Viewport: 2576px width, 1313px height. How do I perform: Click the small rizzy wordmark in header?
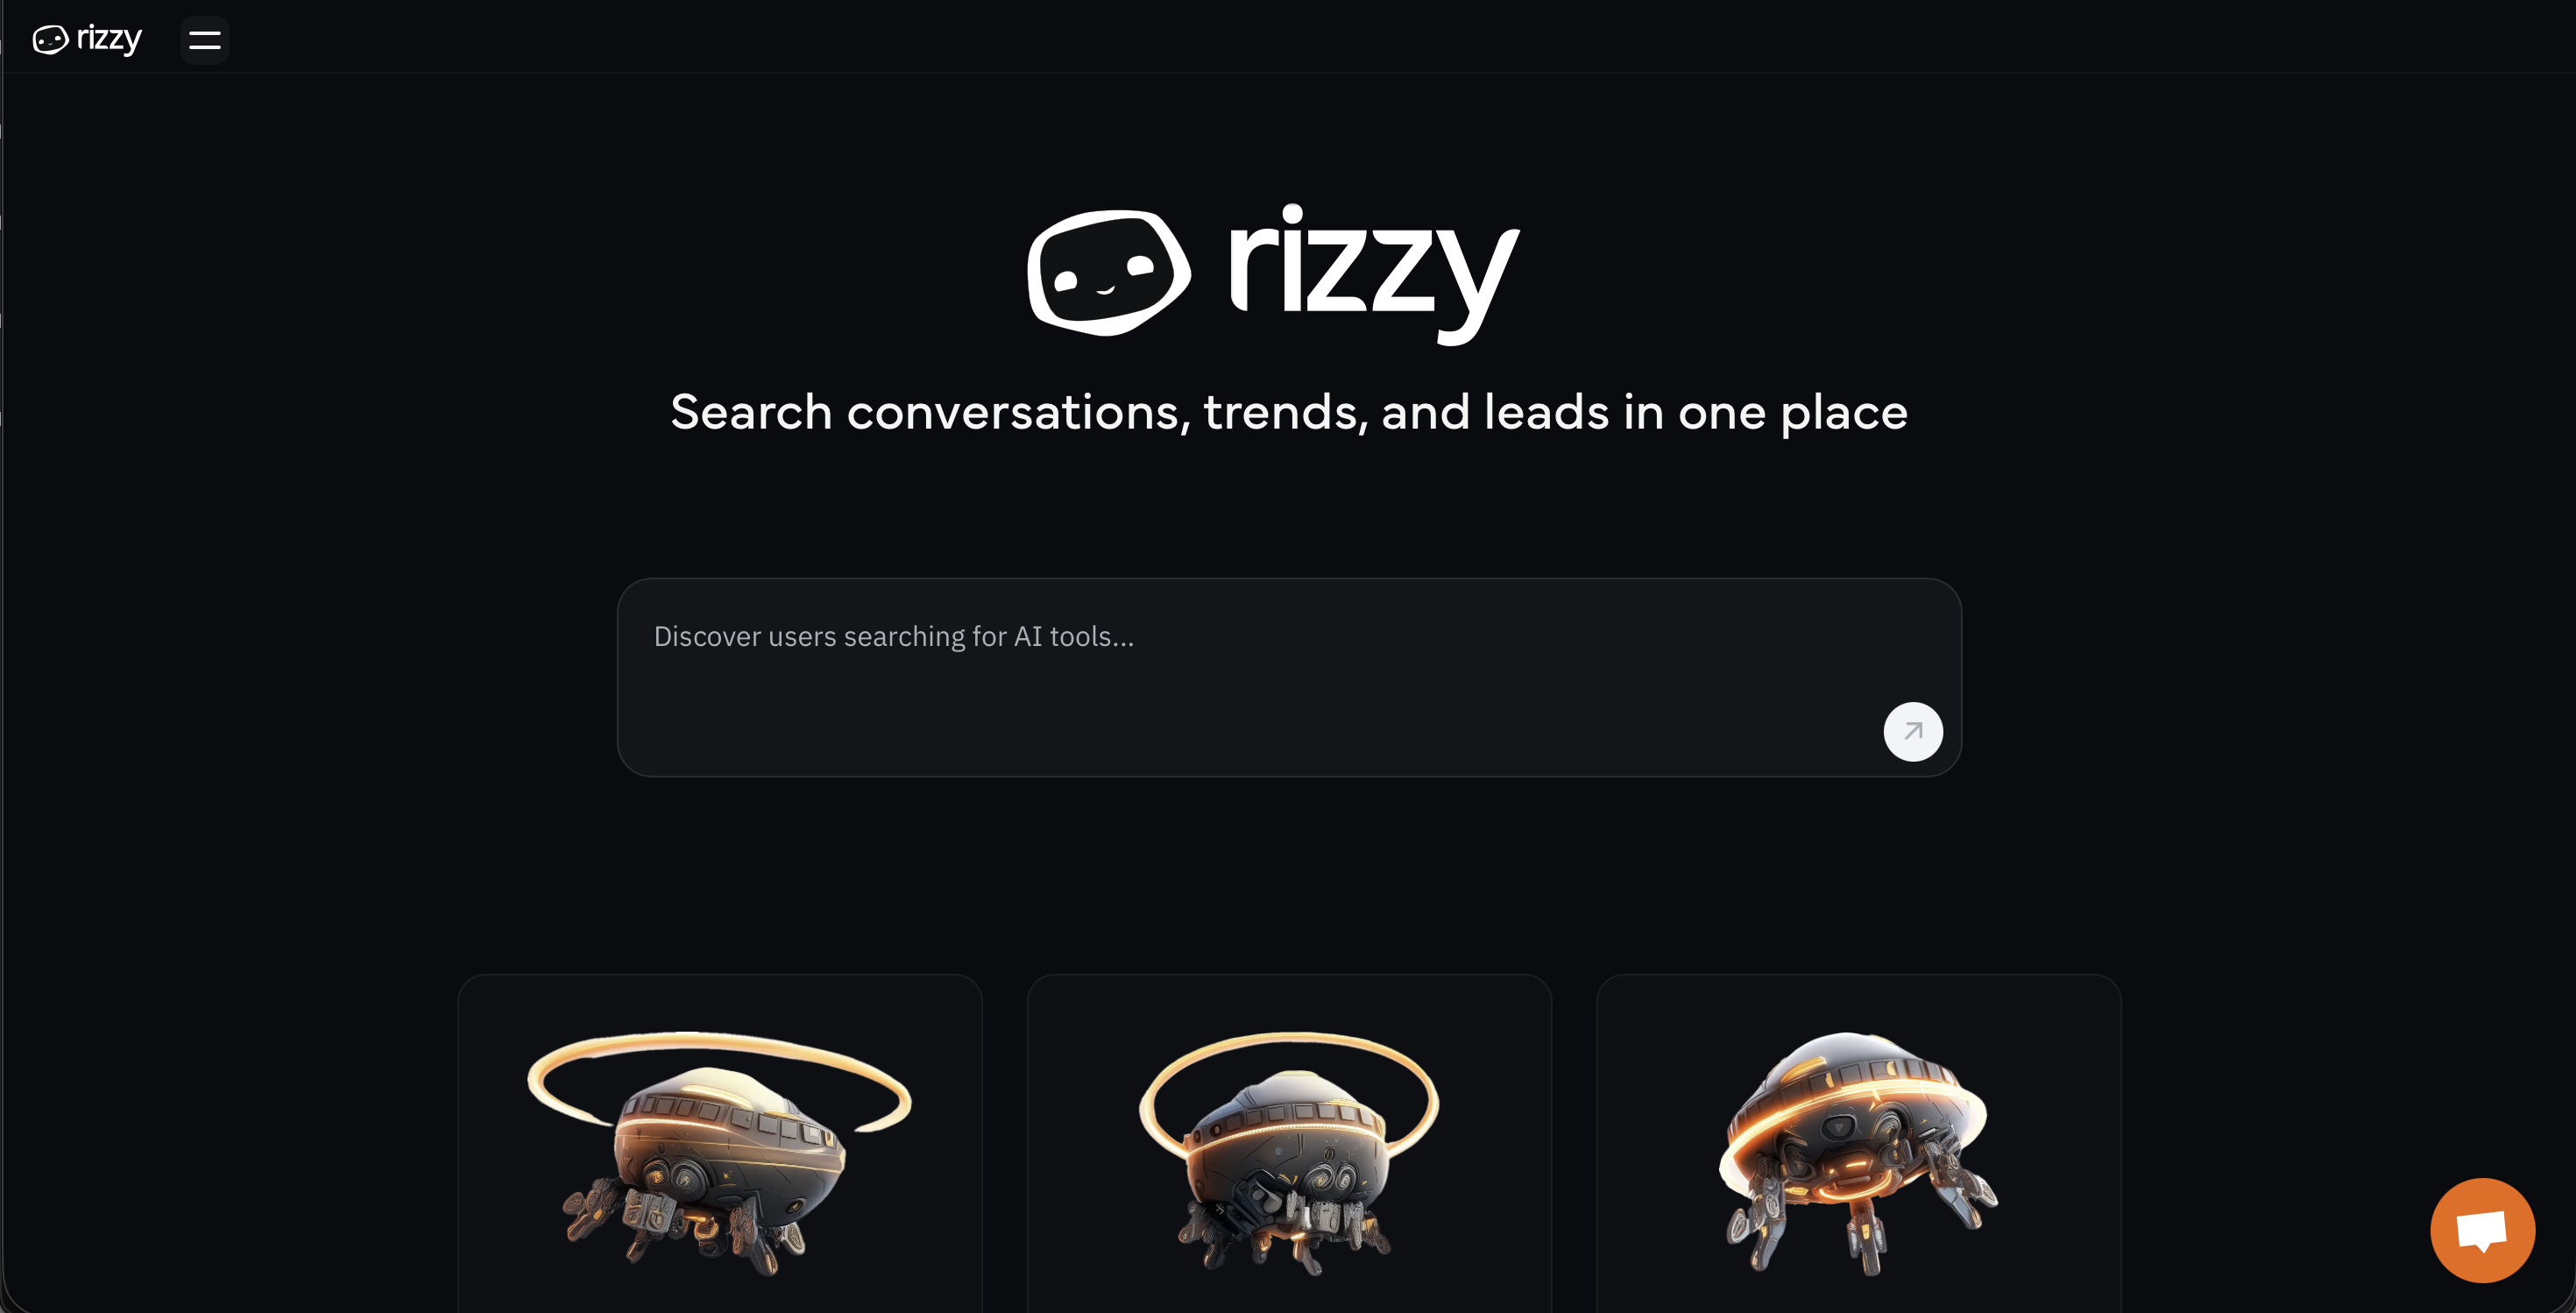pos(109,40)
